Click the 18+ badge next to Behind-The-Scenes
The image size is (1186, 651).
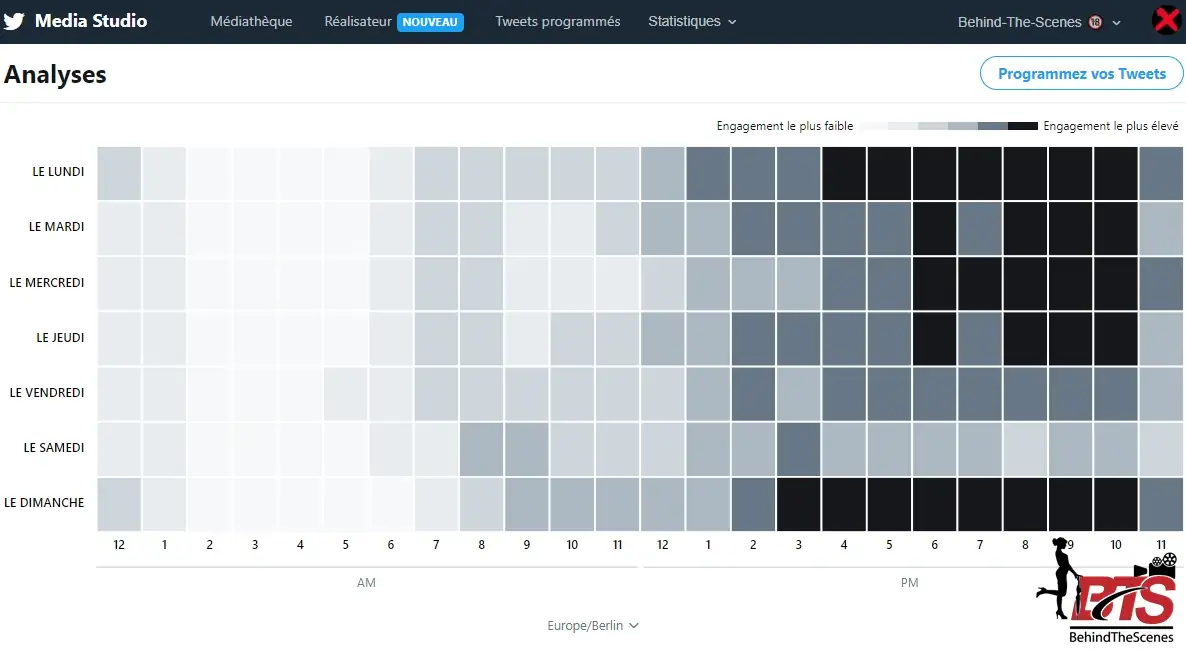tap(1095, 22)
